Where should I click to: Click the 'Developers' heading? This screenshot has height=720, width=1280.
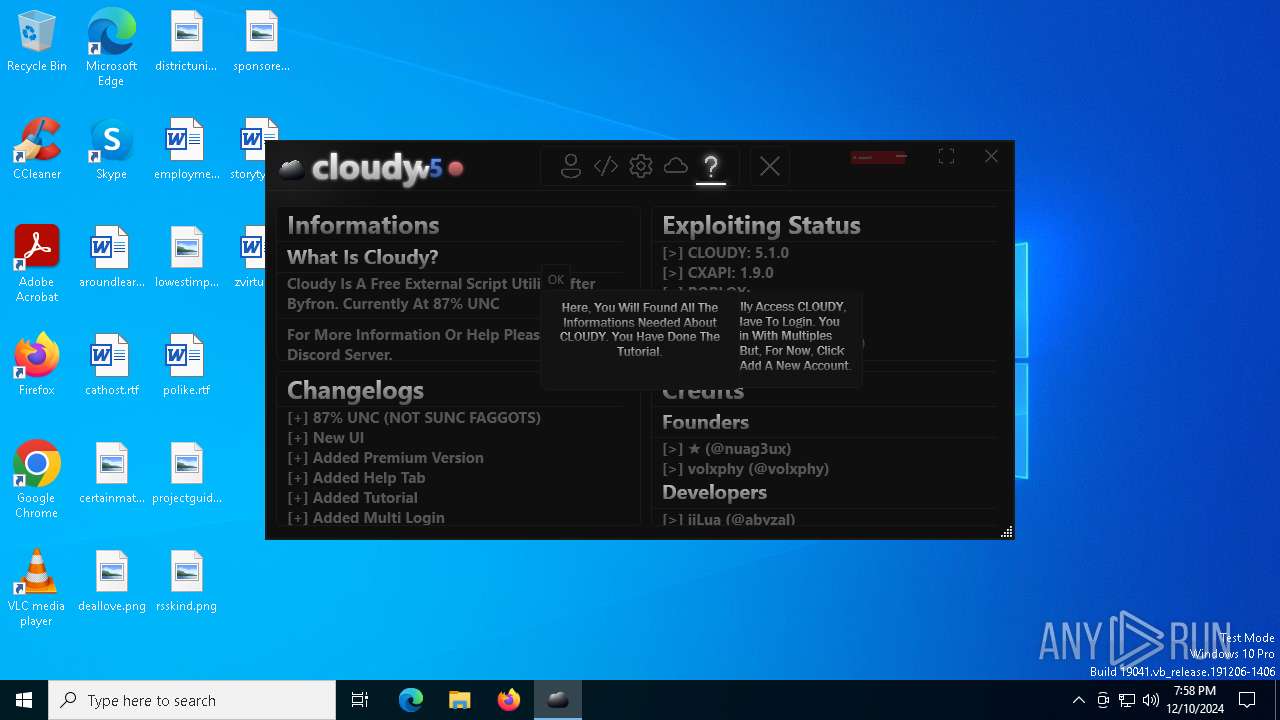[x=714, y=492]
